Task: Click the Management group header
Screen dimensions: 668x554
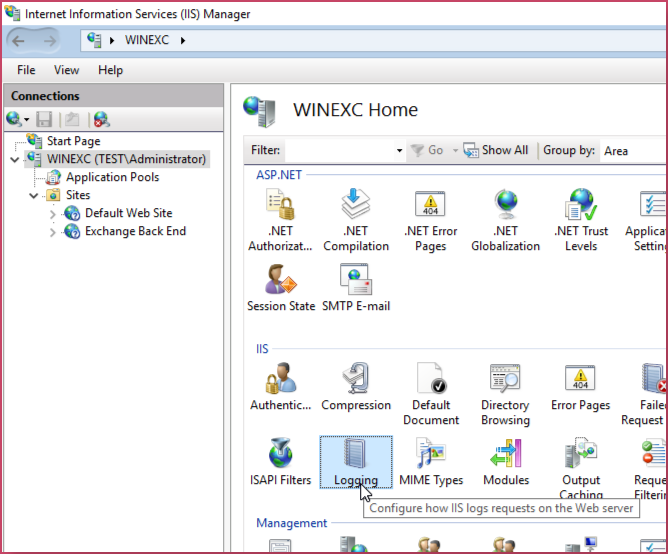Action: [x=291, y=523]
